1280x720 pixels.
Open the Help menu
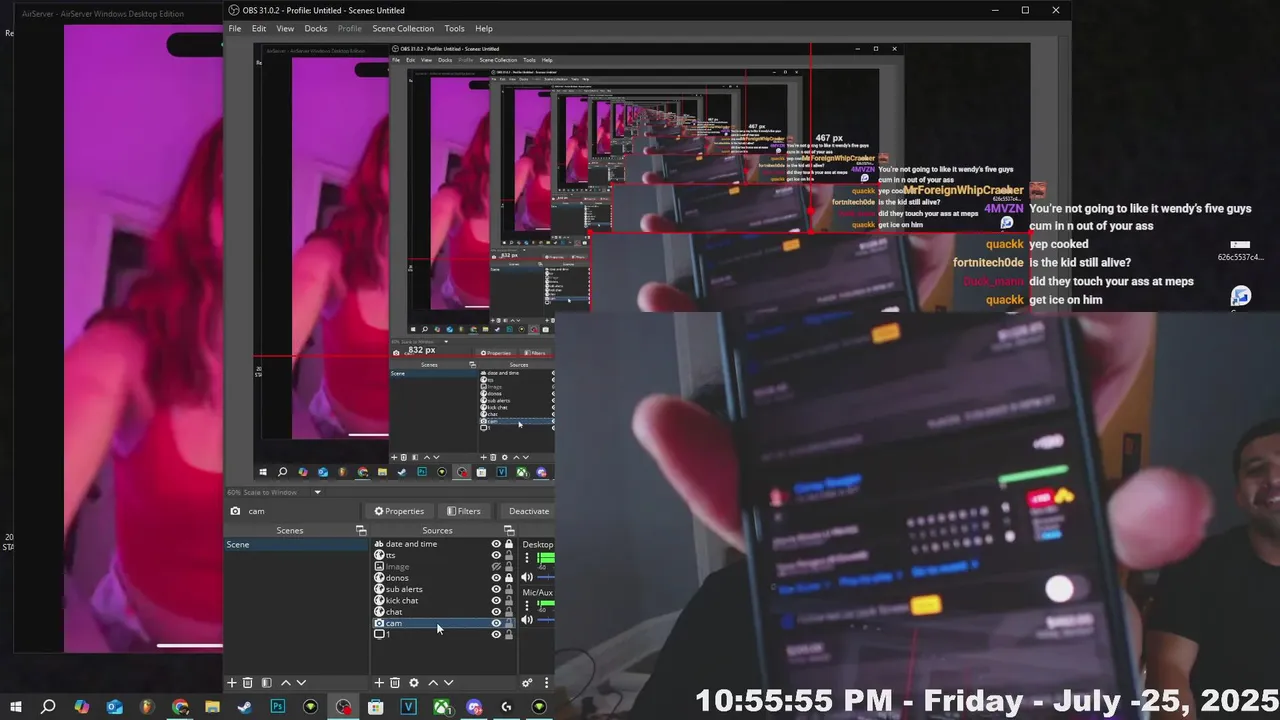tap(484, 28)
